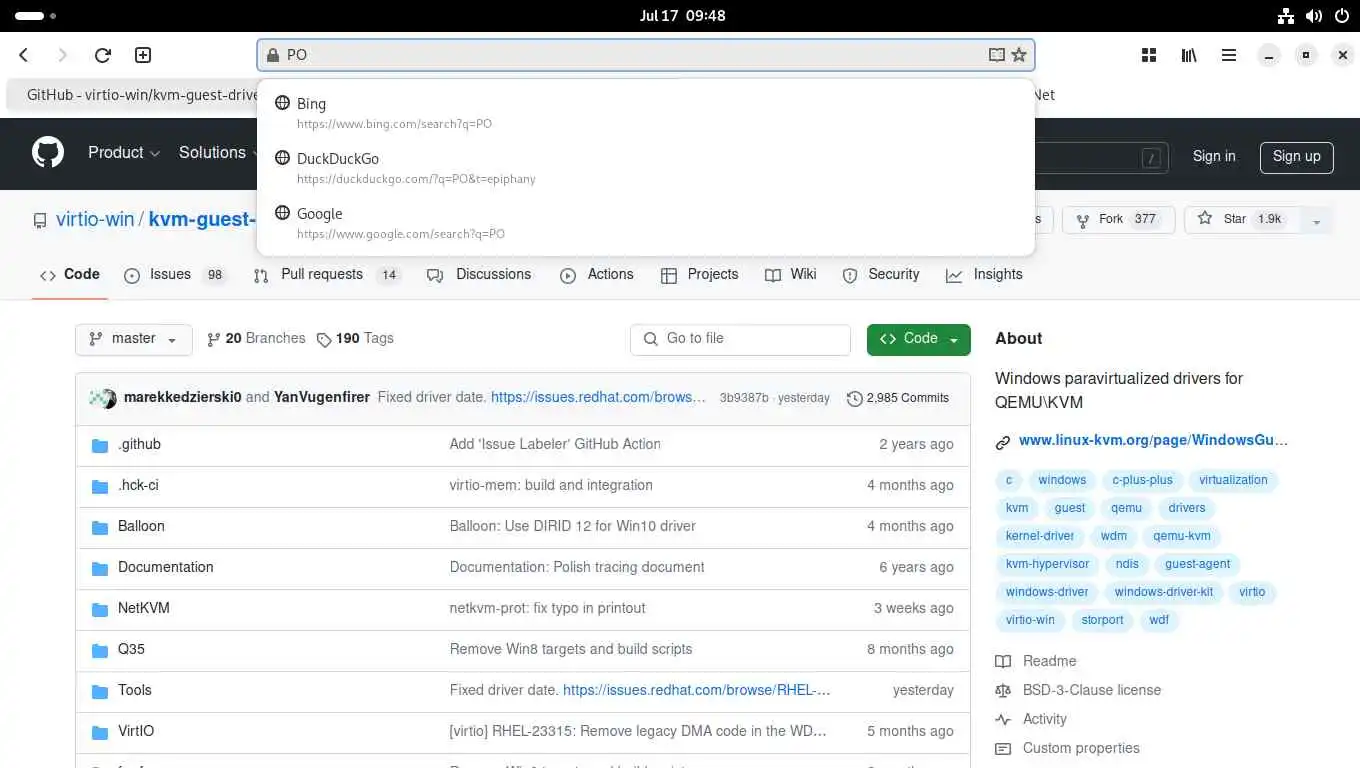Image resolution: width=1360 pixels, height=768 pixels.
Task: Open the bookmarks library icon
Action: tap(1189, 55)
